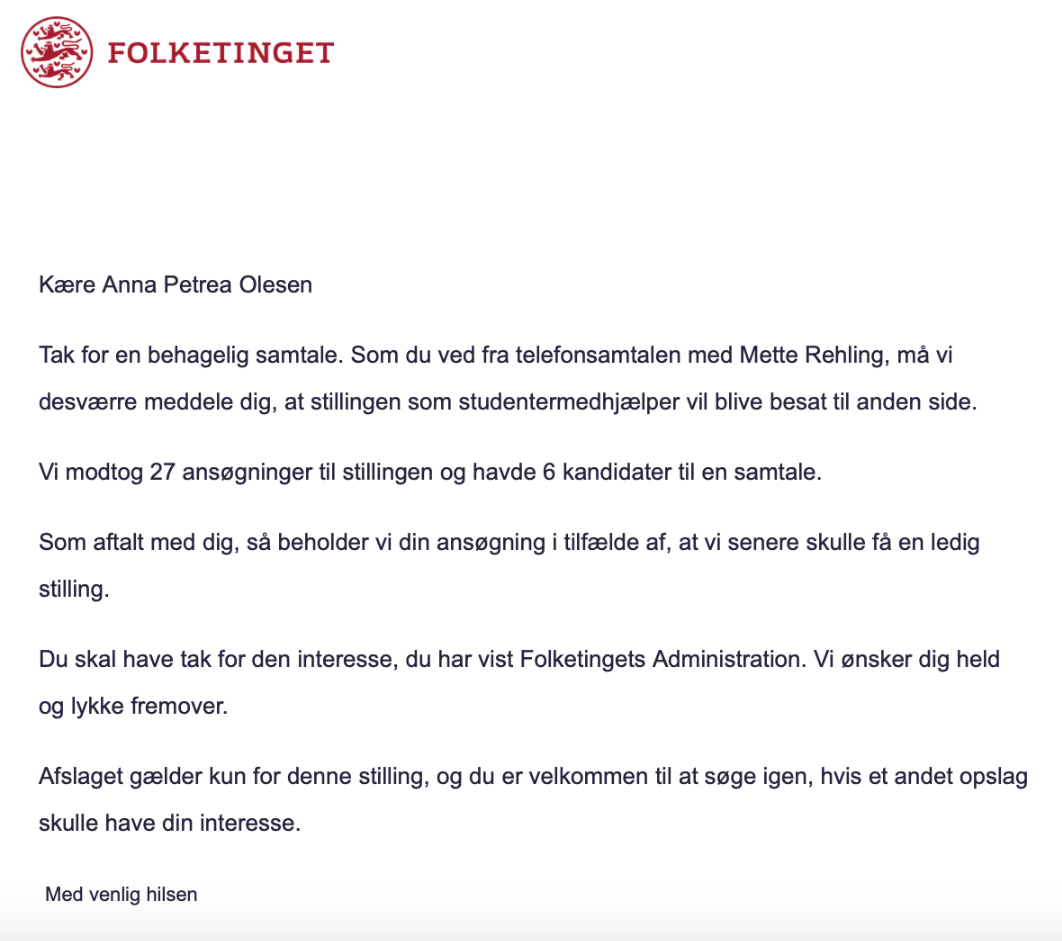The image size is (1062, 941).
Task: Click the greeting 'Kære Anna Petrea Olesen'
Action: tap(175, 285)
